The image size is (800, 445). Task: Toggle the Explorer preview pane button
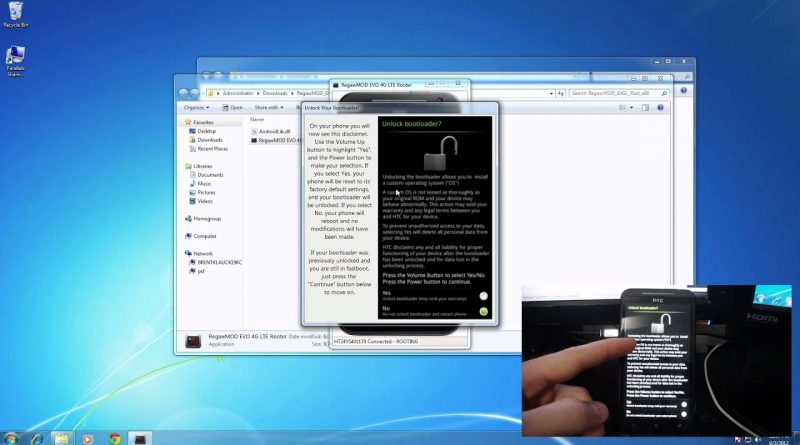coord(645,108)
